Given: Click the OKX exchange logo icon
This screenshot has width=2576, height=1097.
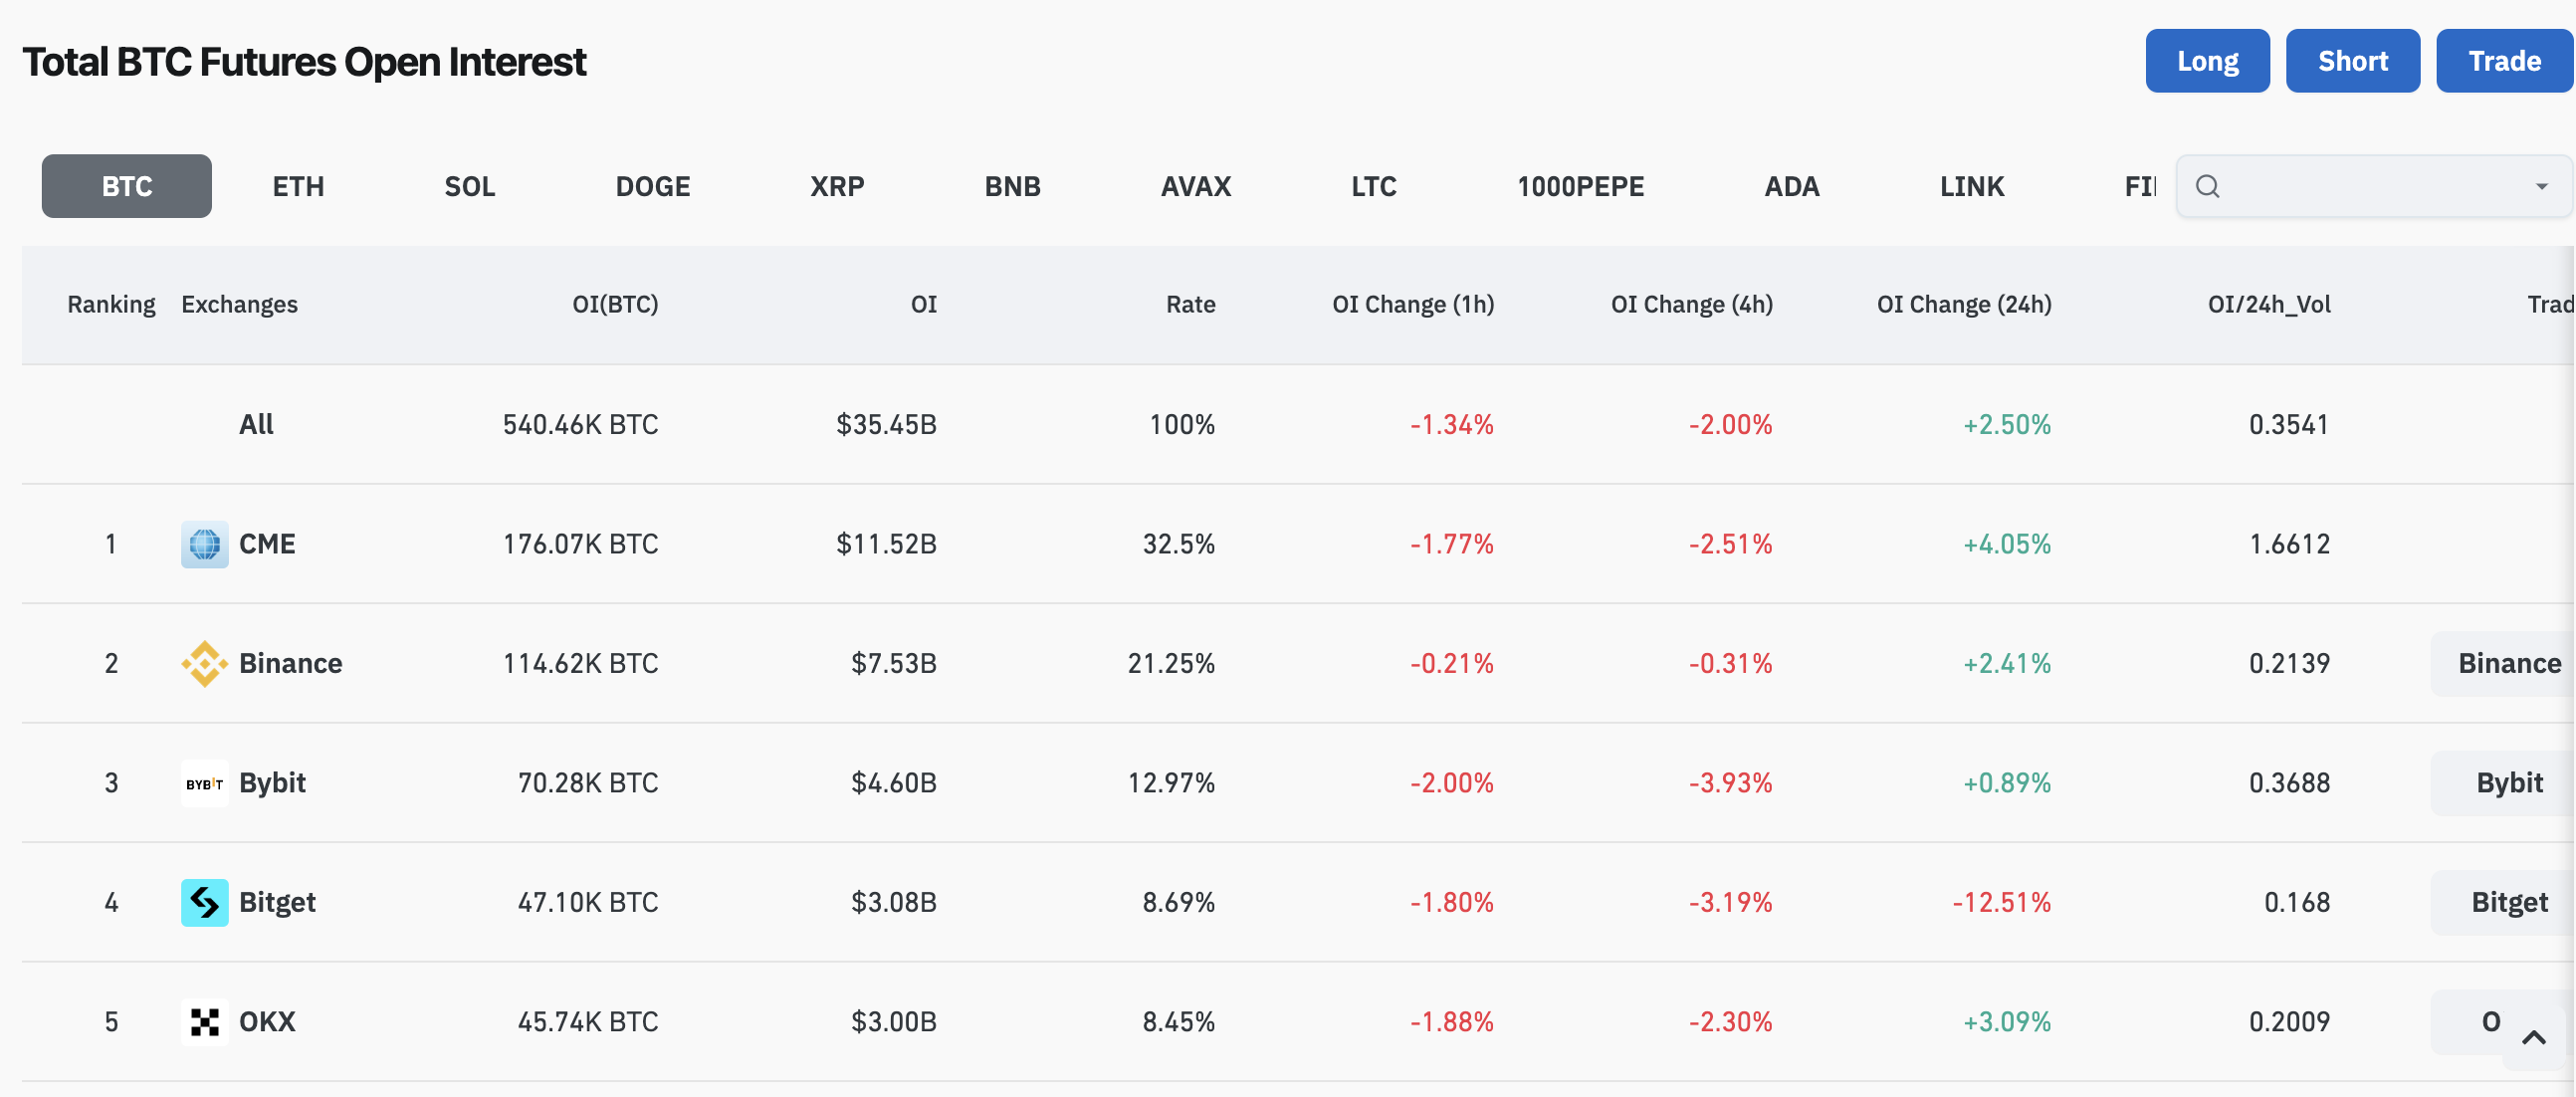Looking at the screenshot, I should click(x=204, y=1022).
